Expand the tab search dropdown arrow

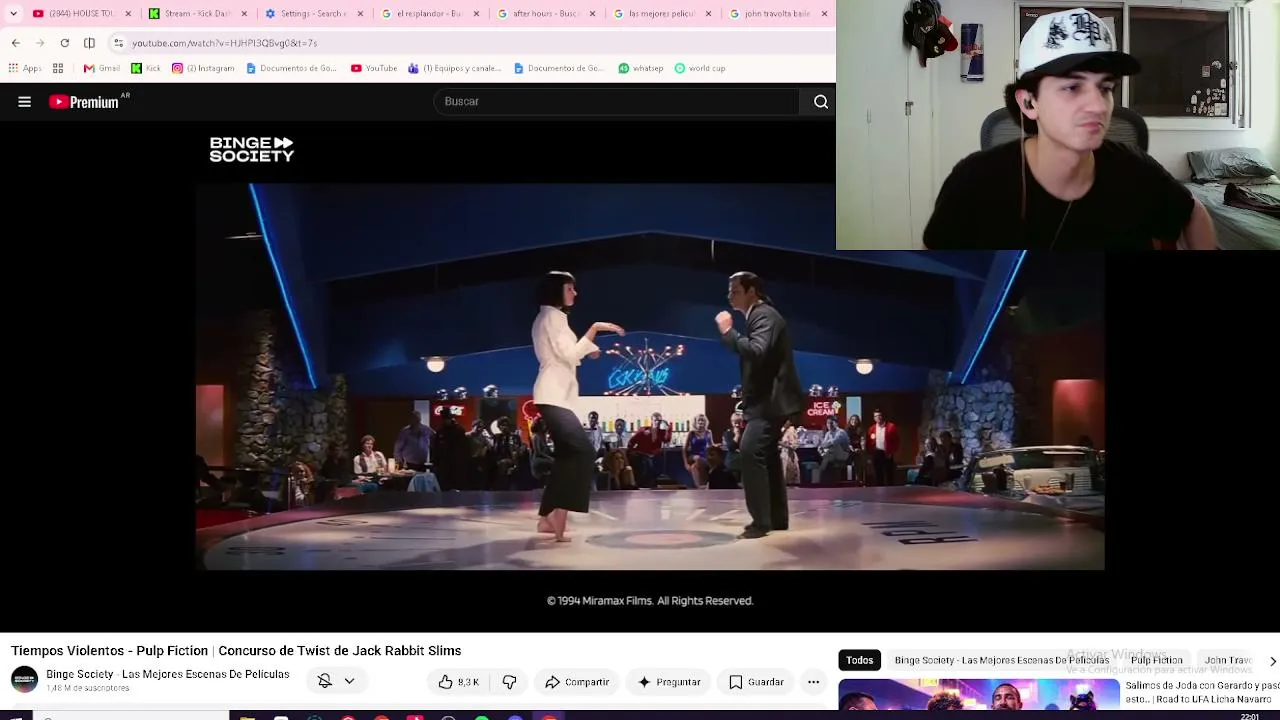[13, 14]
